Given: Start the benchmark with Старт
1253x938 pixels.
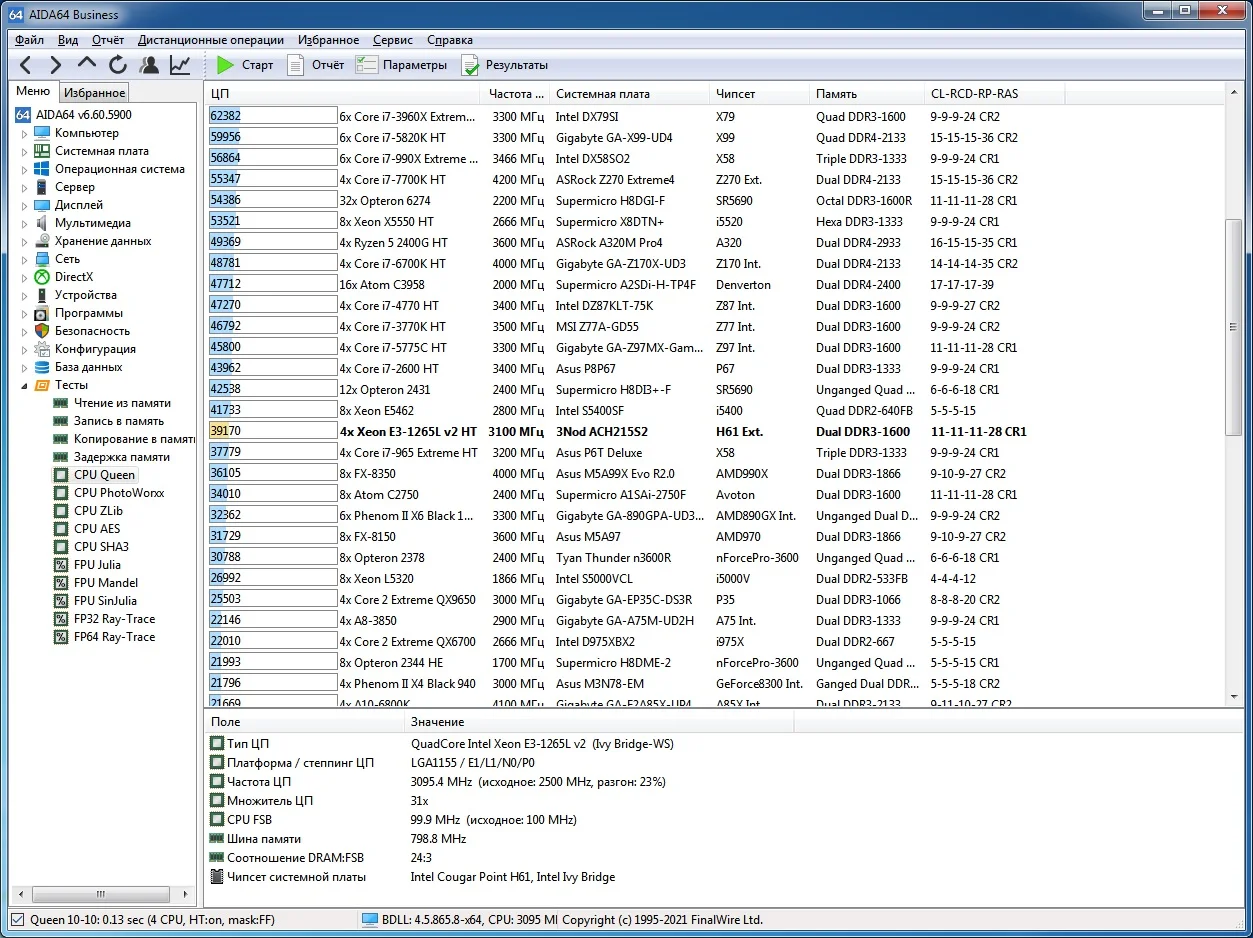Looking at the screenshot, I should point(245,65).
